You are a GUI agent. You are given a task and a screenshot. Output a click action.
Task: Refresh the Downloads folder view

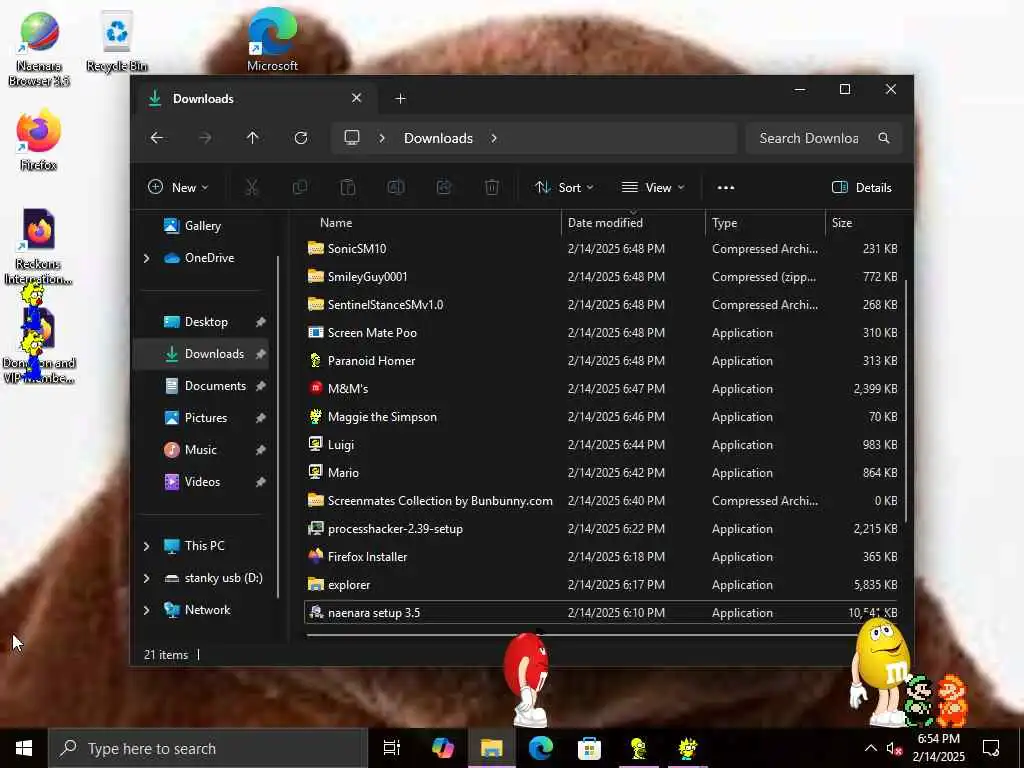coord(300,138)
